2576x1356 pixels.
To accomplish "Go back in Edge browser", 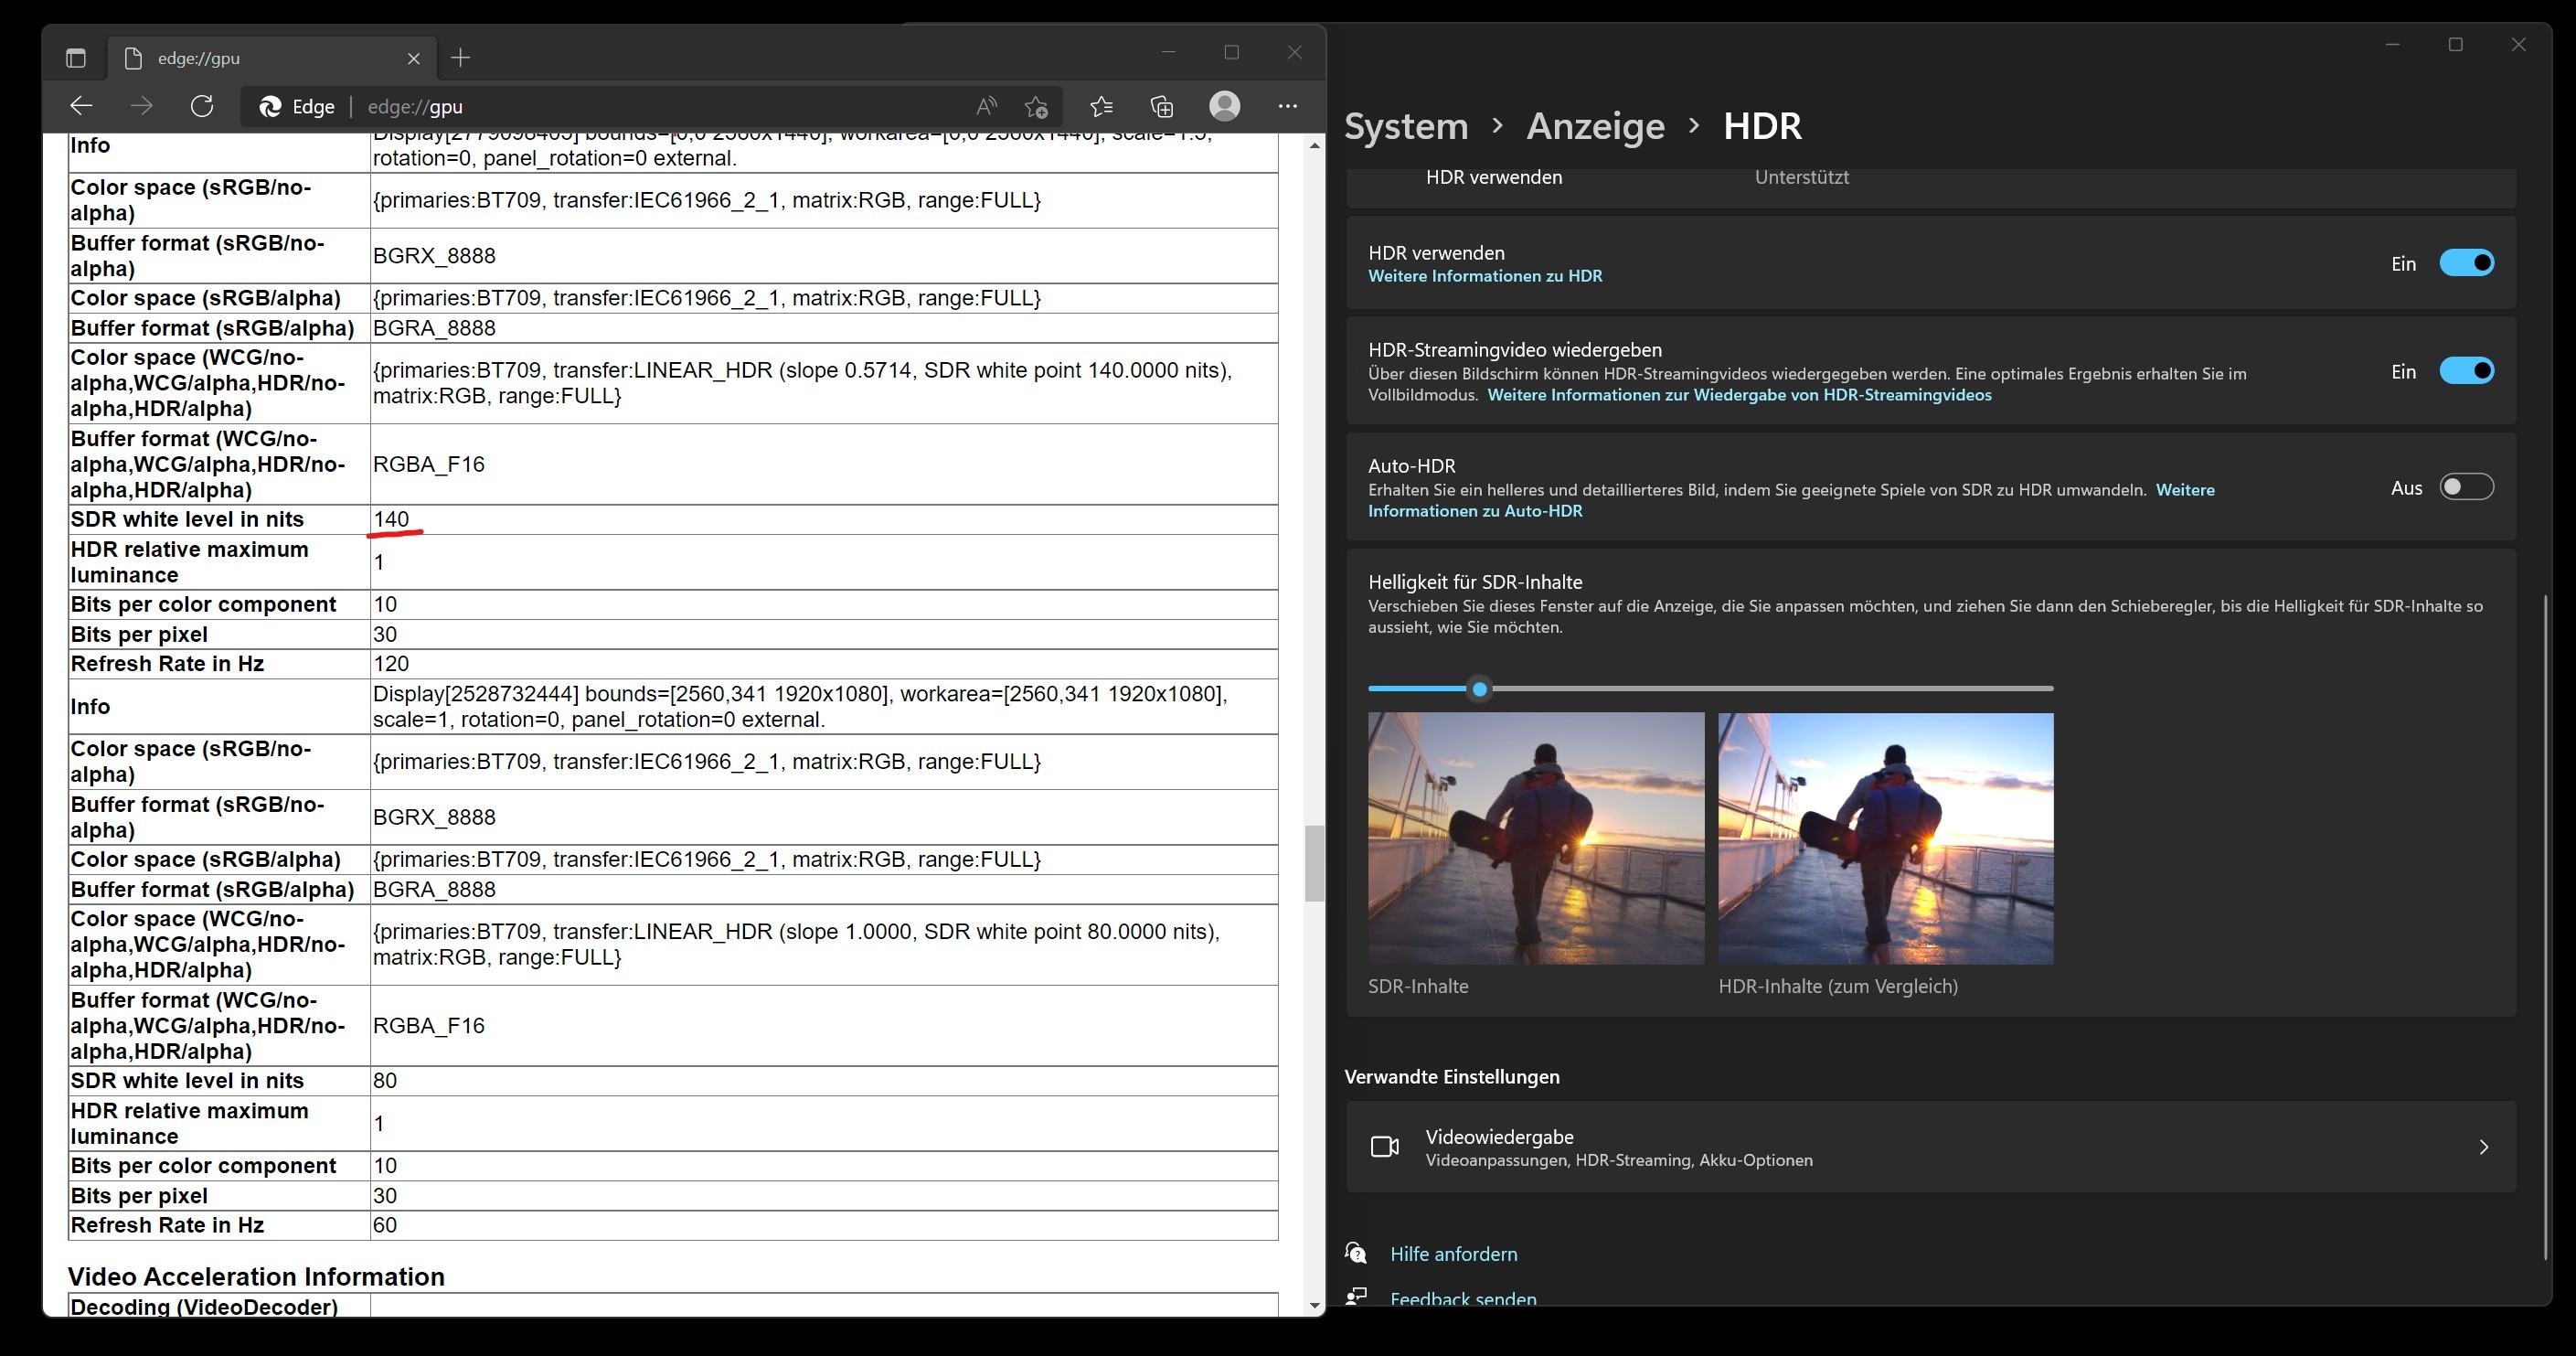I will (82, 106).
